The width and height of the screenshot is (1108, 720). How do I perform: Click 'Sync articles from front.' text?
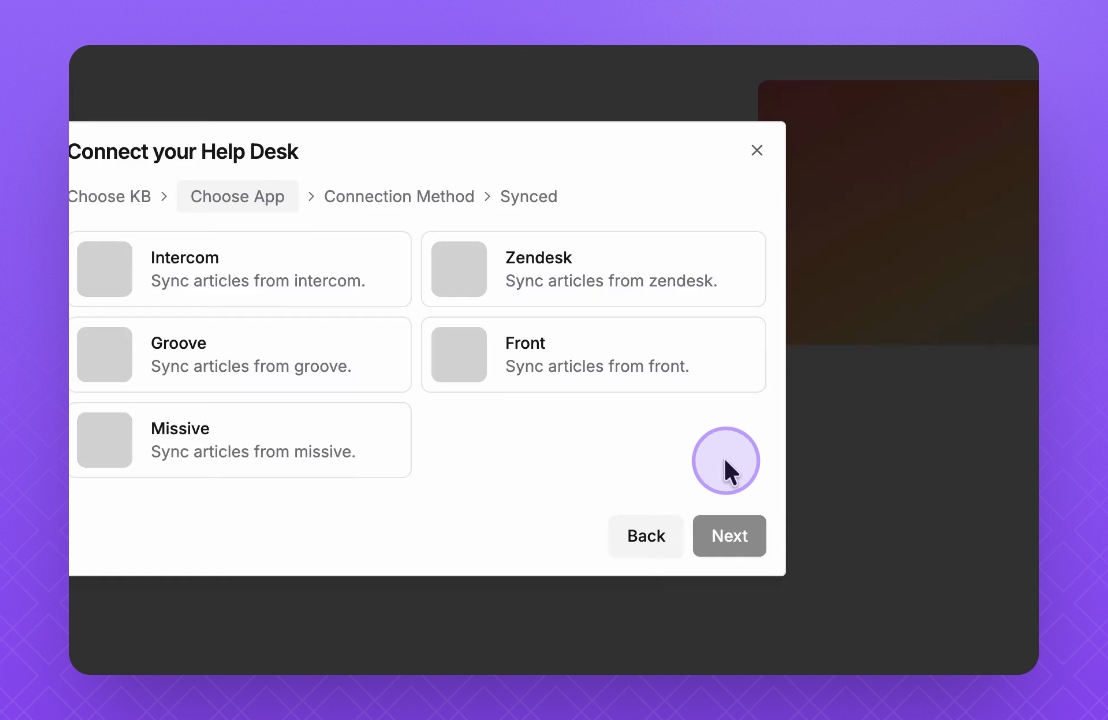(597, 366)
